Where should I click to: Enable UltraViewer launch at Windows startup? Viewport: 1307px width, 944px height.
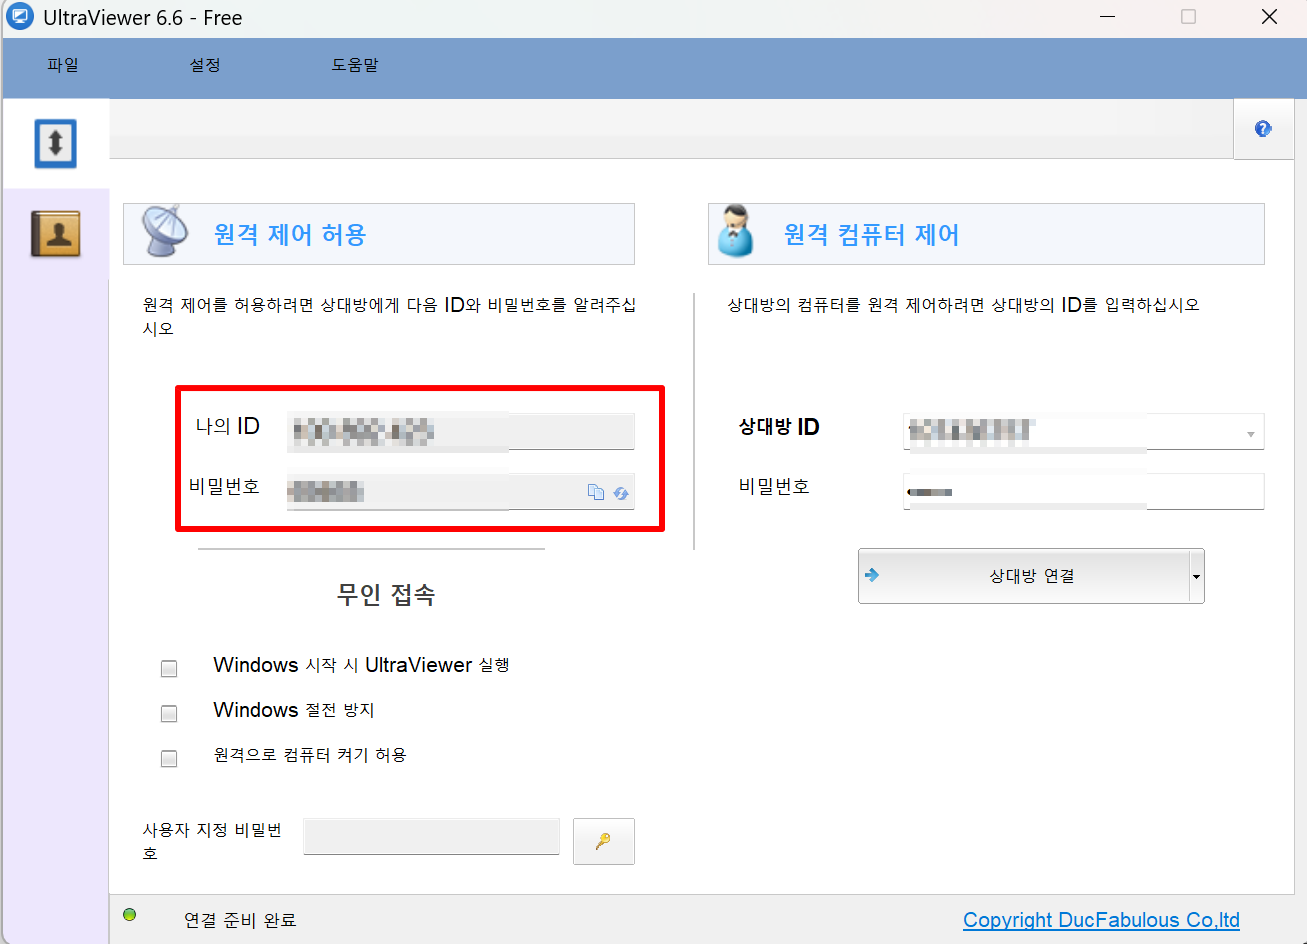tap(169, 668)
